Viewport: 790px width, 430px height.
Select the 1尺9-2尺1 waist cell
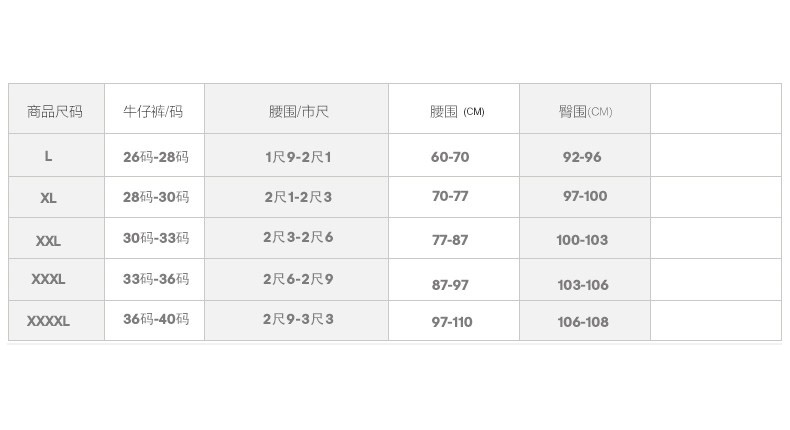click(x=298, y=157)
